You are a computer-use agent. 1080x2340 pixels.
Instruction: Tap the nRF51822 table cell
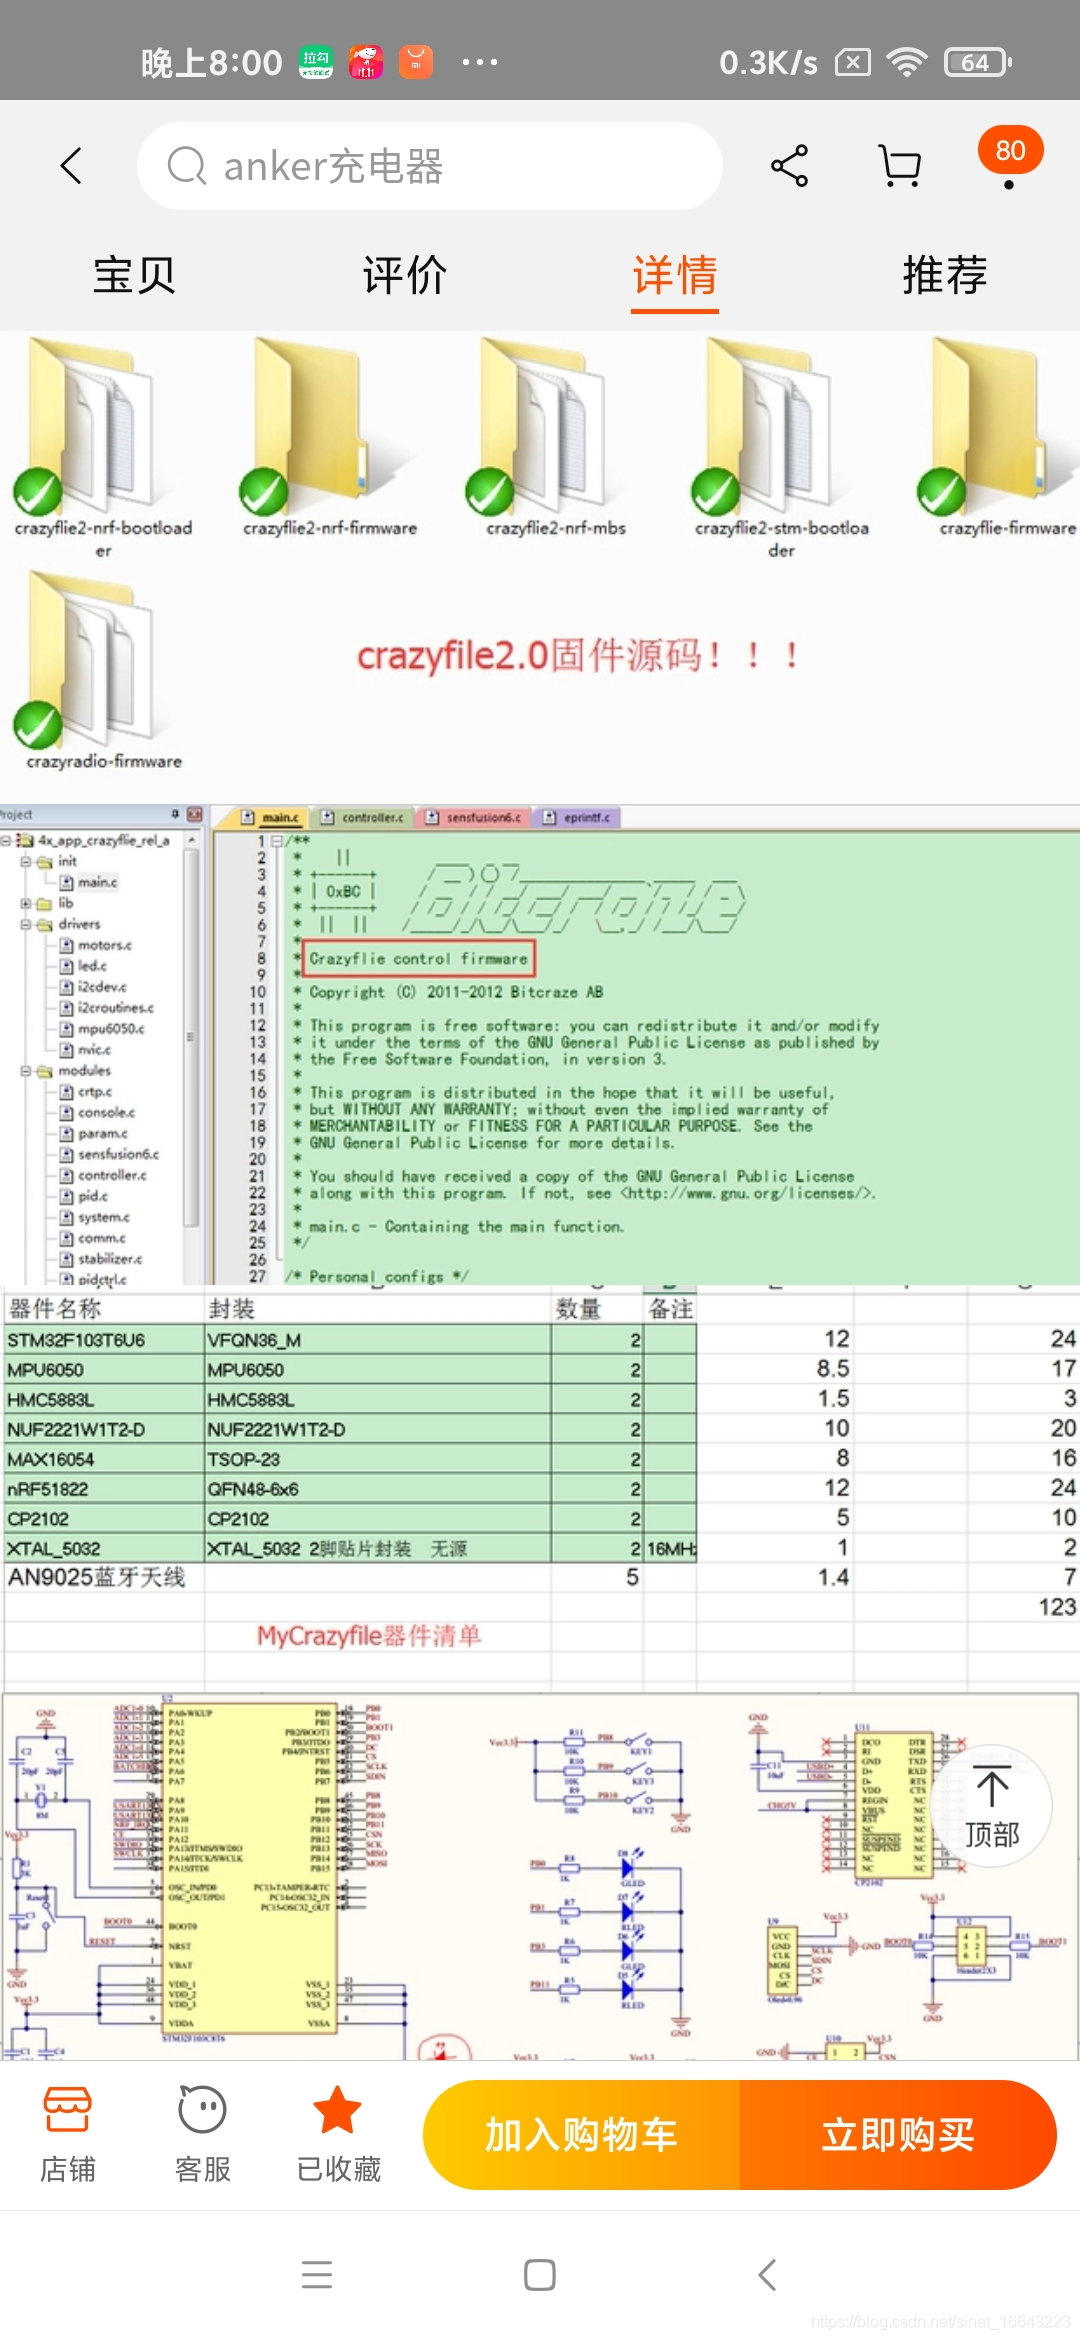104,1489
